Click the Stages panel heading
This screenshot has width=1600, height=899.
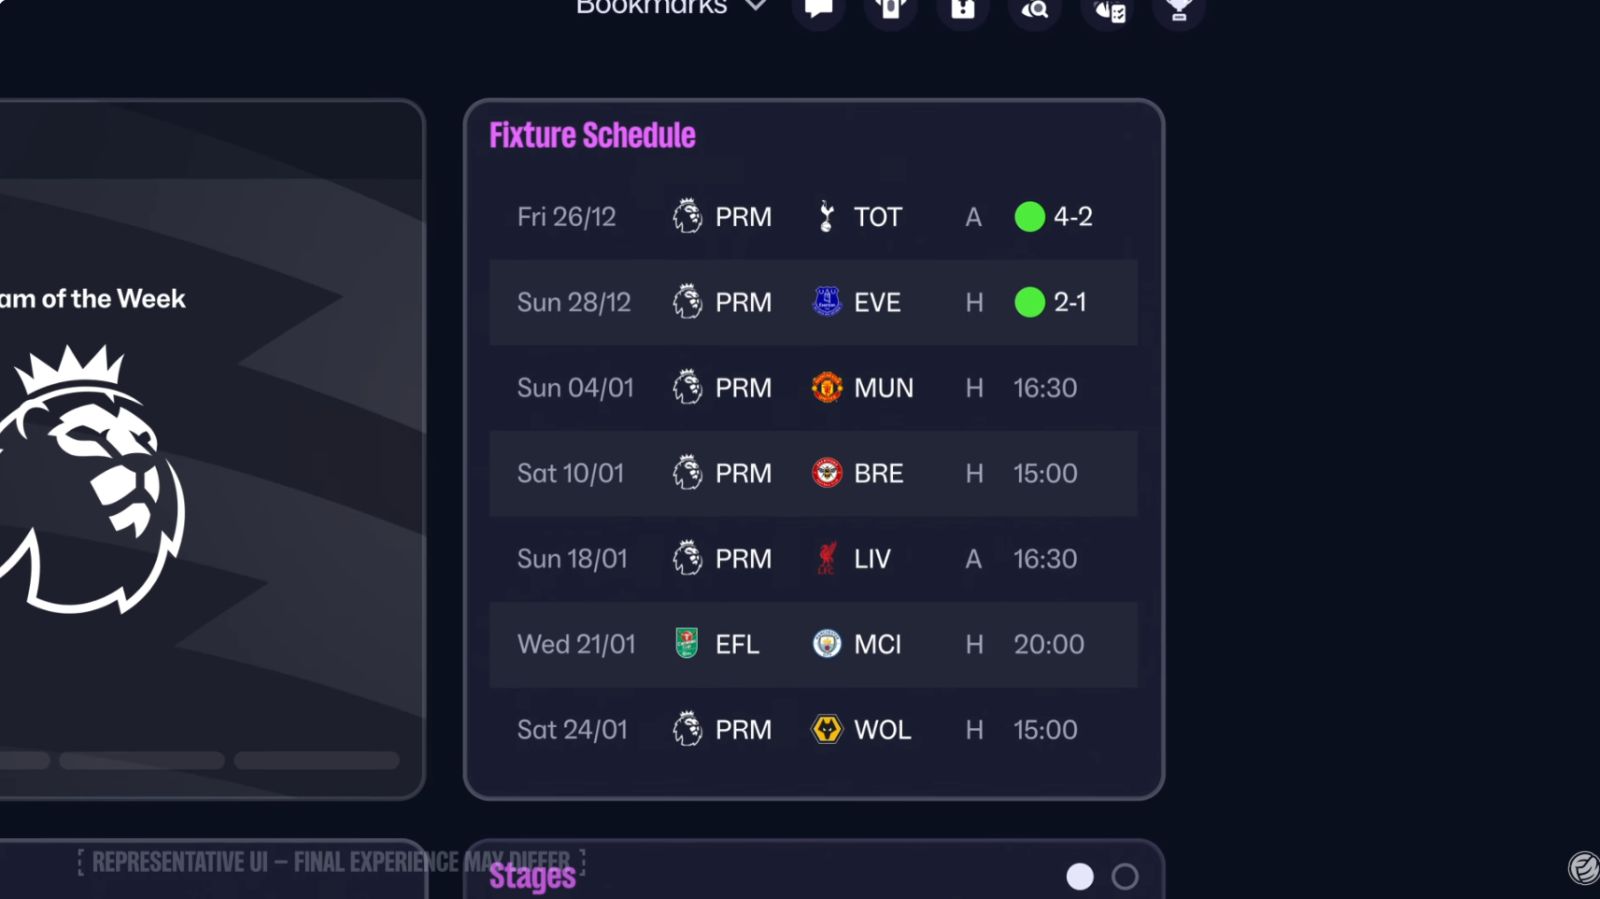pos(532,877)
